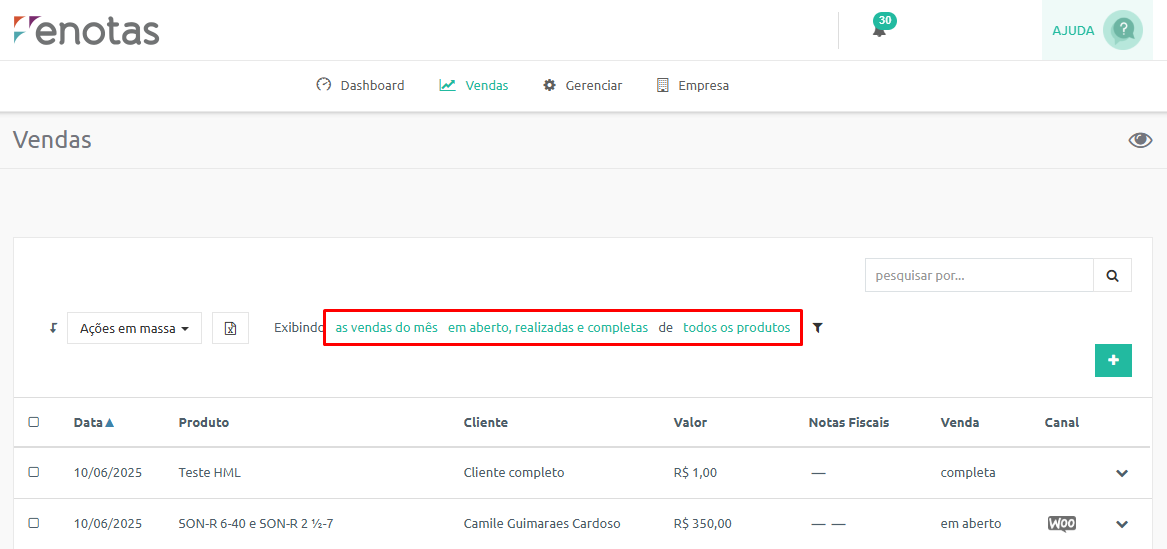Export sales using the Excel file icon
The height and width of the screenshot is (549, 1167).
click(230, 328)
